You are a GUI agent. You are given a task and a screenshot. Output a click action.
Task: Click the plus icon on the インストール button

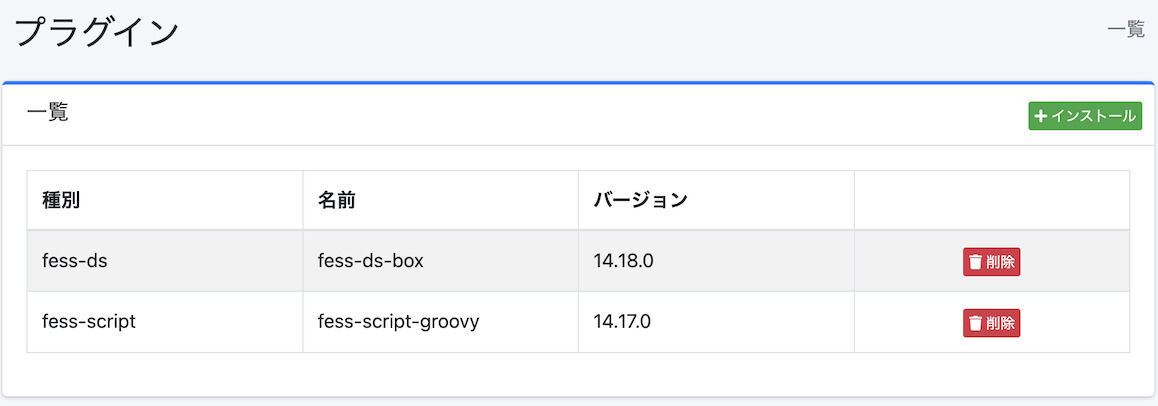(1041, 116)
